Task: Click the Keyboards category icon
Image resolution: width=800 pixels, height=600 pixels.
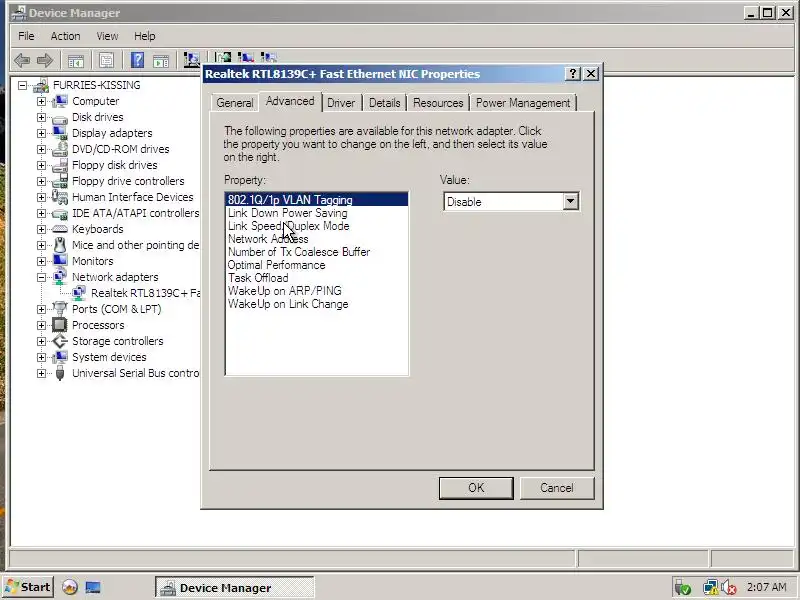Action: (x=60, y=229)
